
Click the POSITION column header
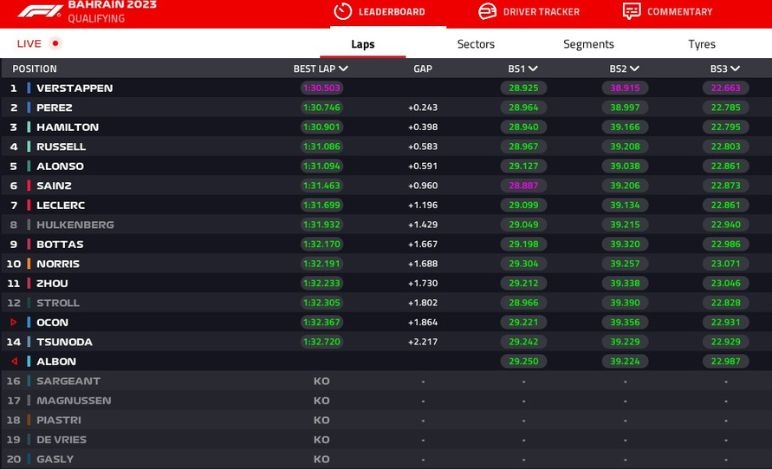(34, 69)
